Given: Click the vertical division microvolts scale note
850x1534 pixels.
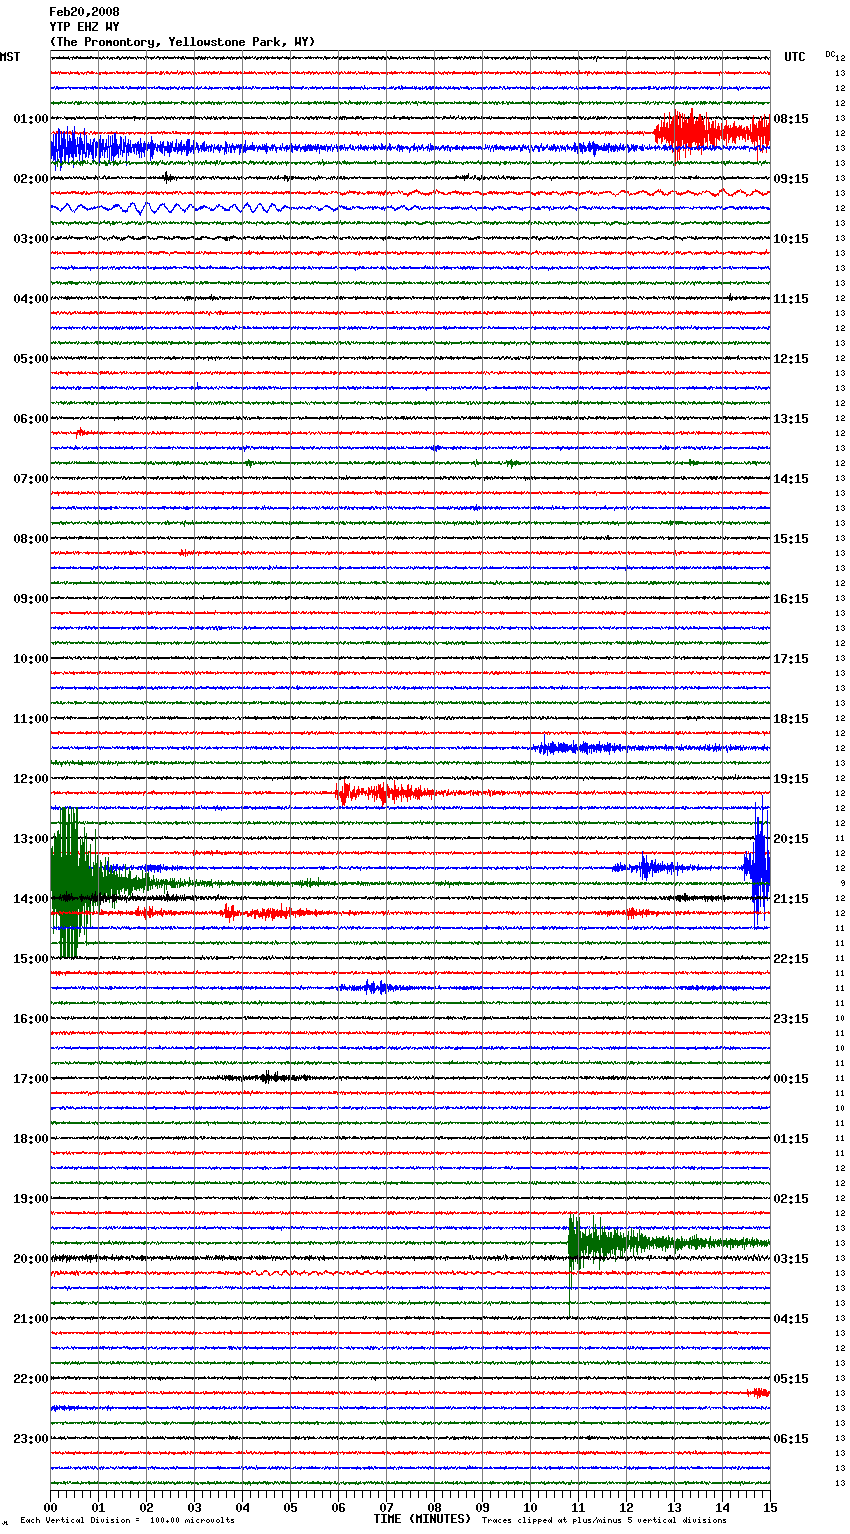Looking at the screenshot, I should [x=127, y=1521].
